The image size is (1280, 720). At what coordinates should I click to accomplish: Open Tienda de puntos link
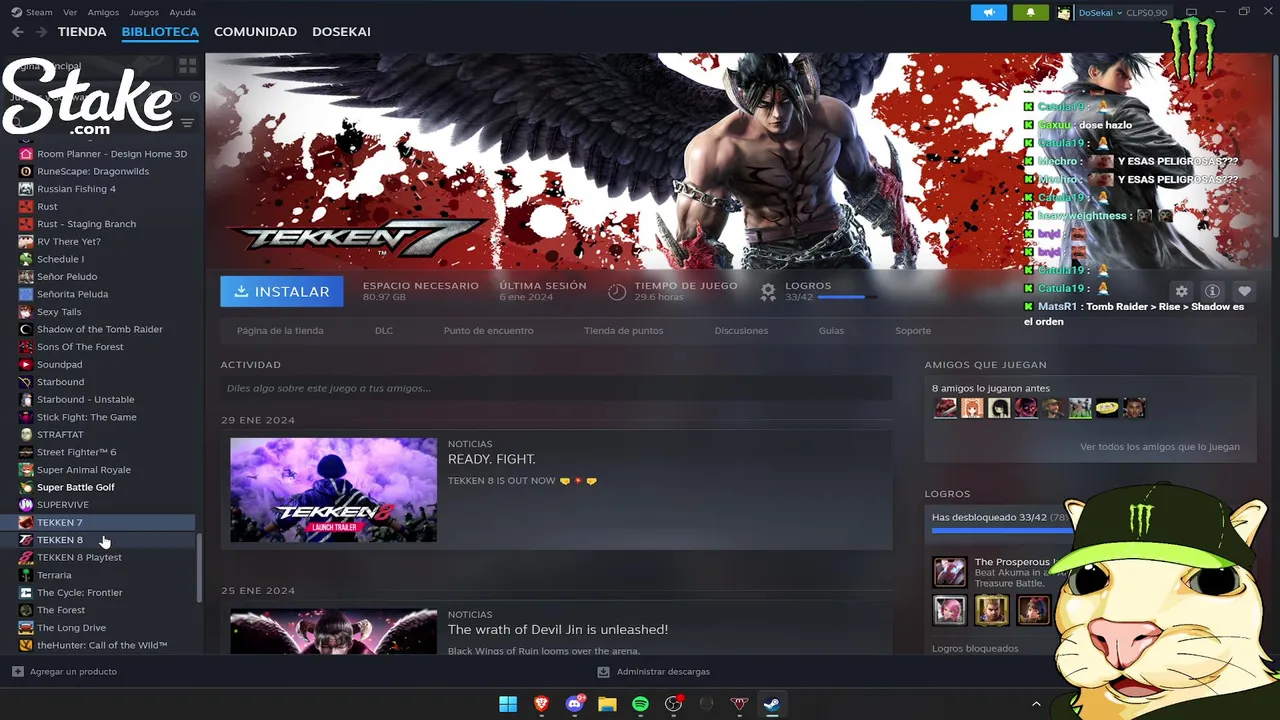click(x=623, y=330)
